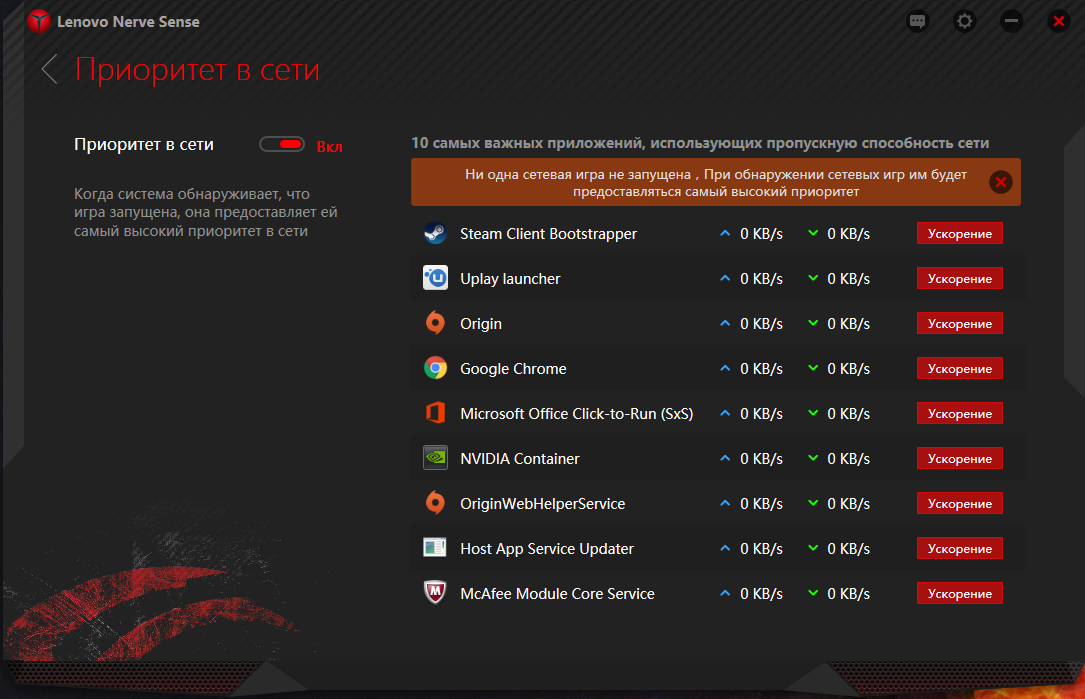Click the Origin app icon

click(x=435, y=323)
